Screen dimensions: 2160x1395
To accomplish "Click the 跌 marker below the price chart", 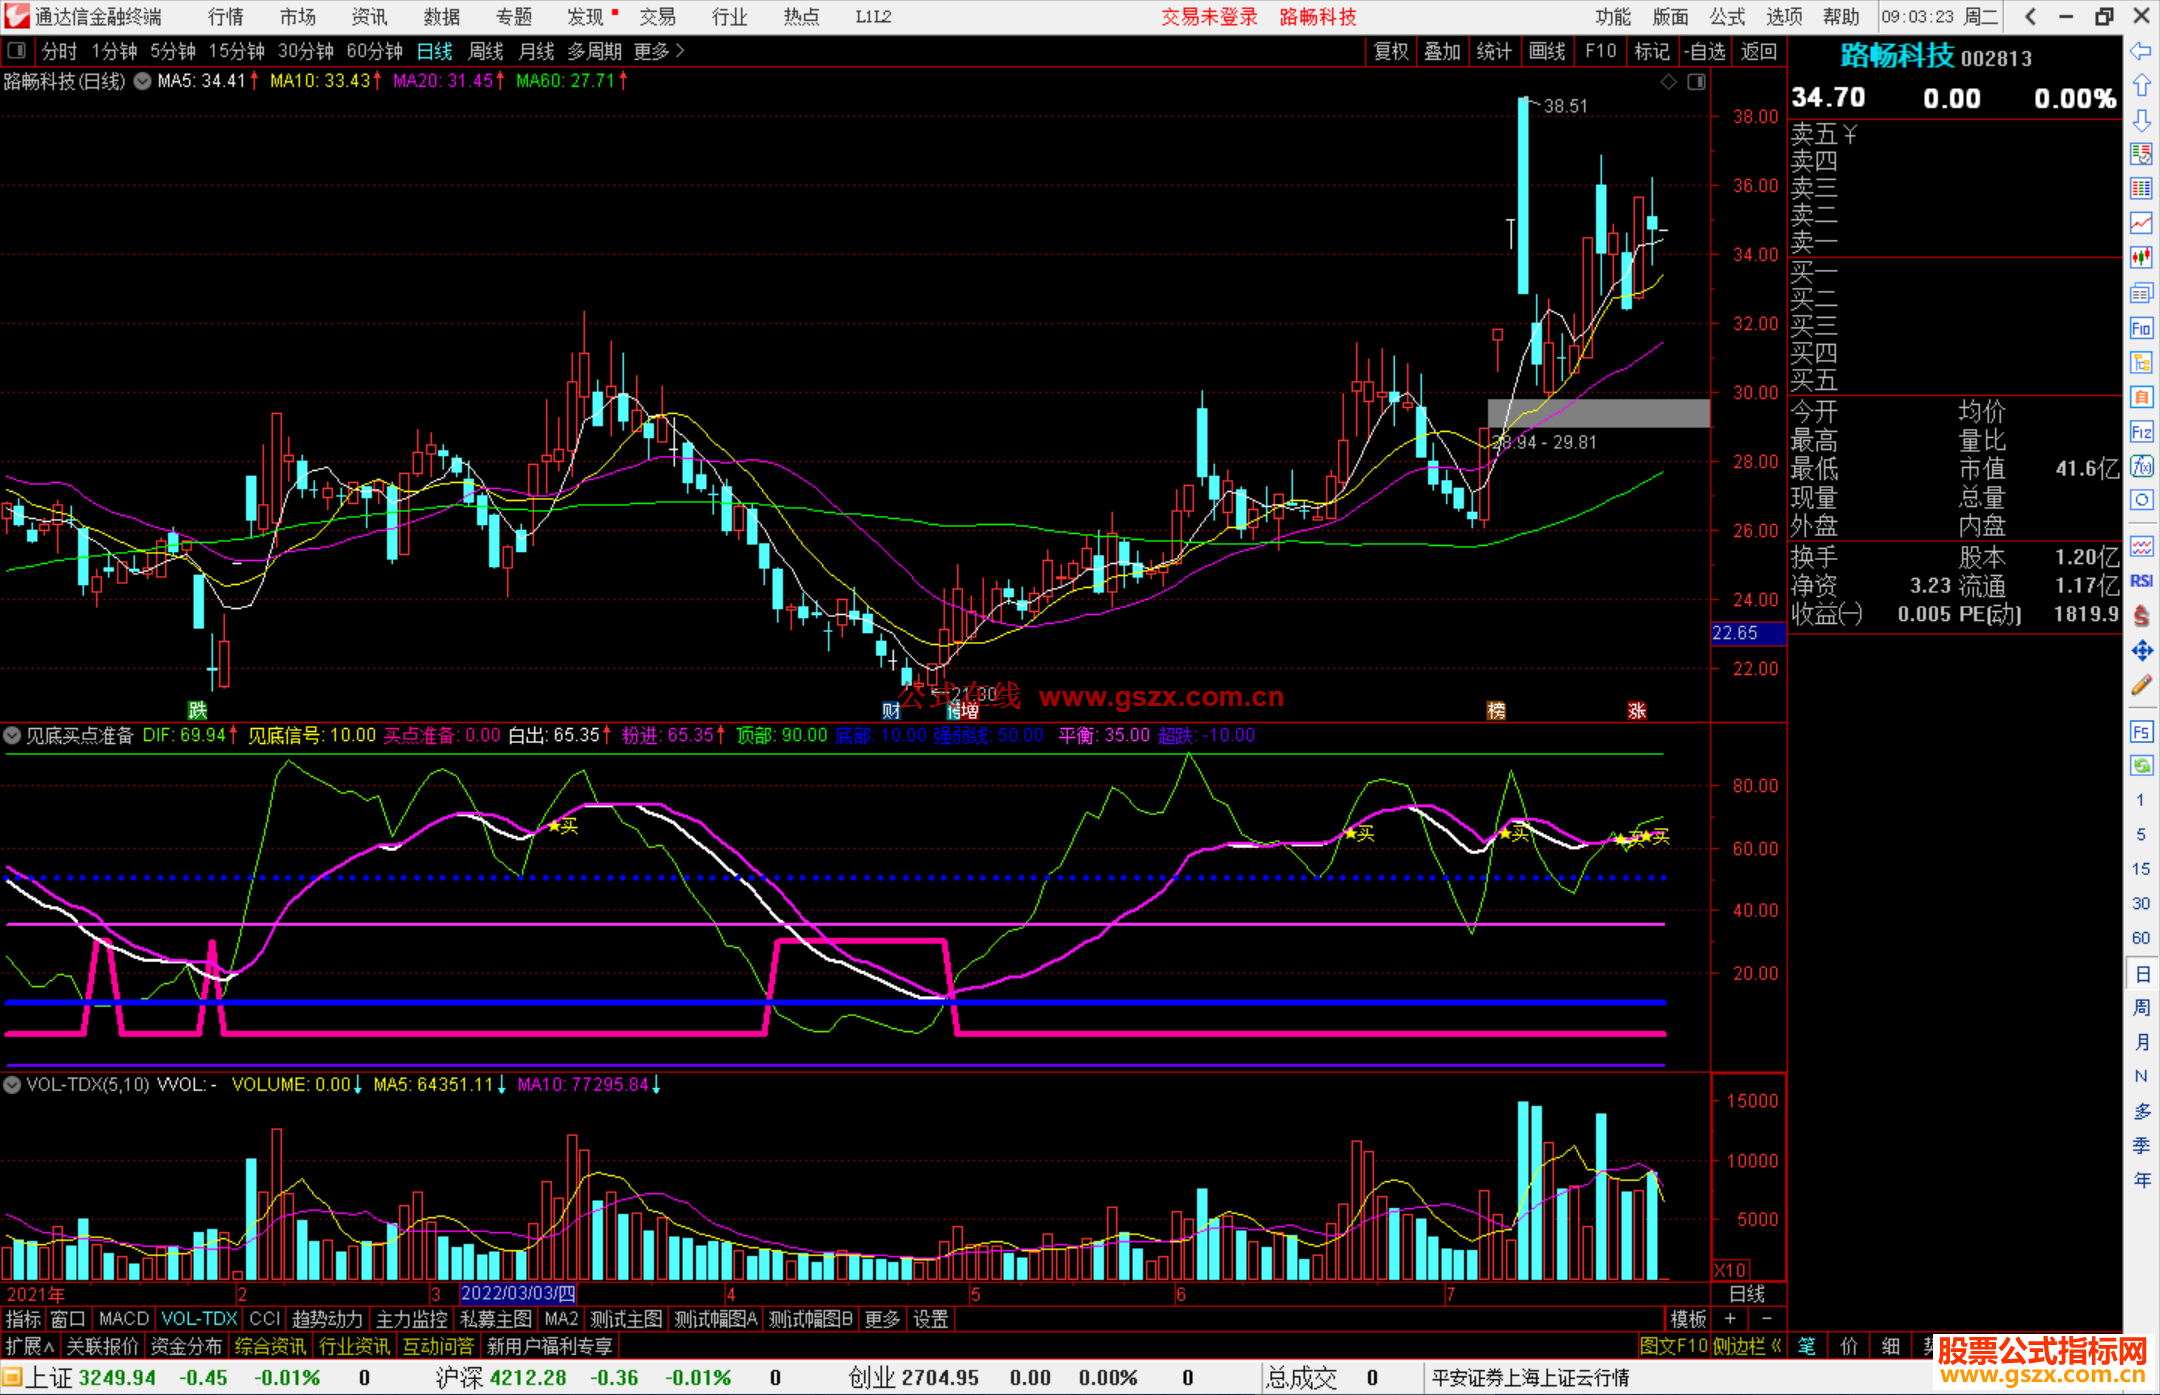I will coord(198,710).
